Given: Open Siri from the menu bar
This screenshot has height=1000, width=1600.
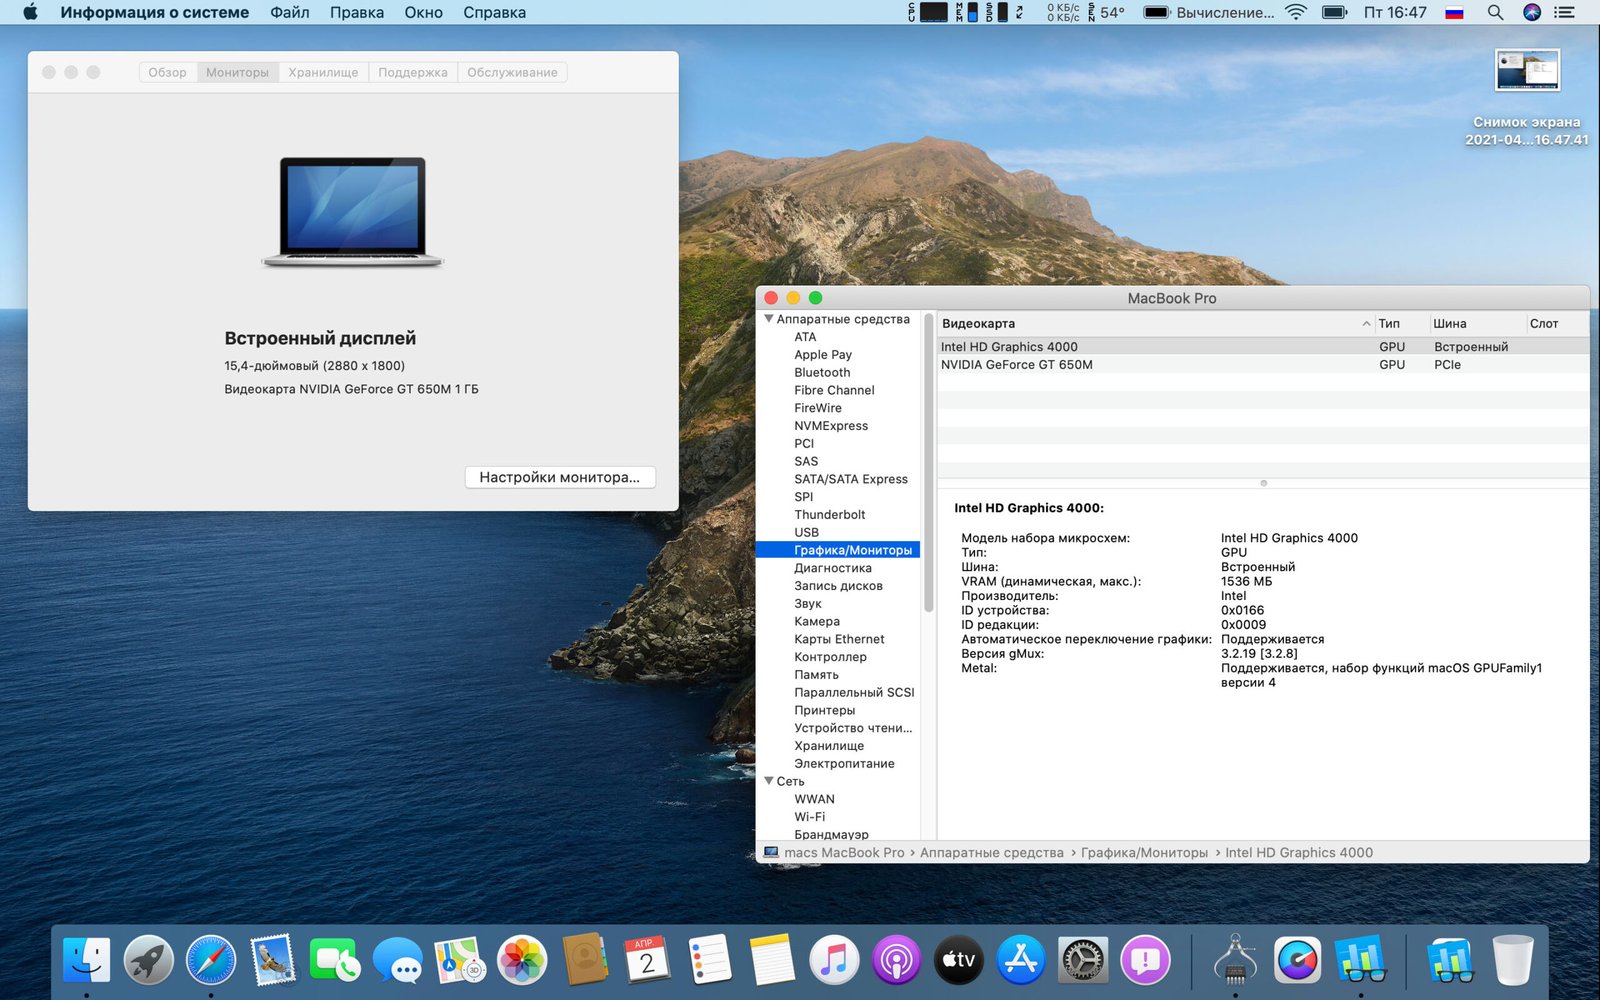Looking at the screenshot, I should point(1532,12).
